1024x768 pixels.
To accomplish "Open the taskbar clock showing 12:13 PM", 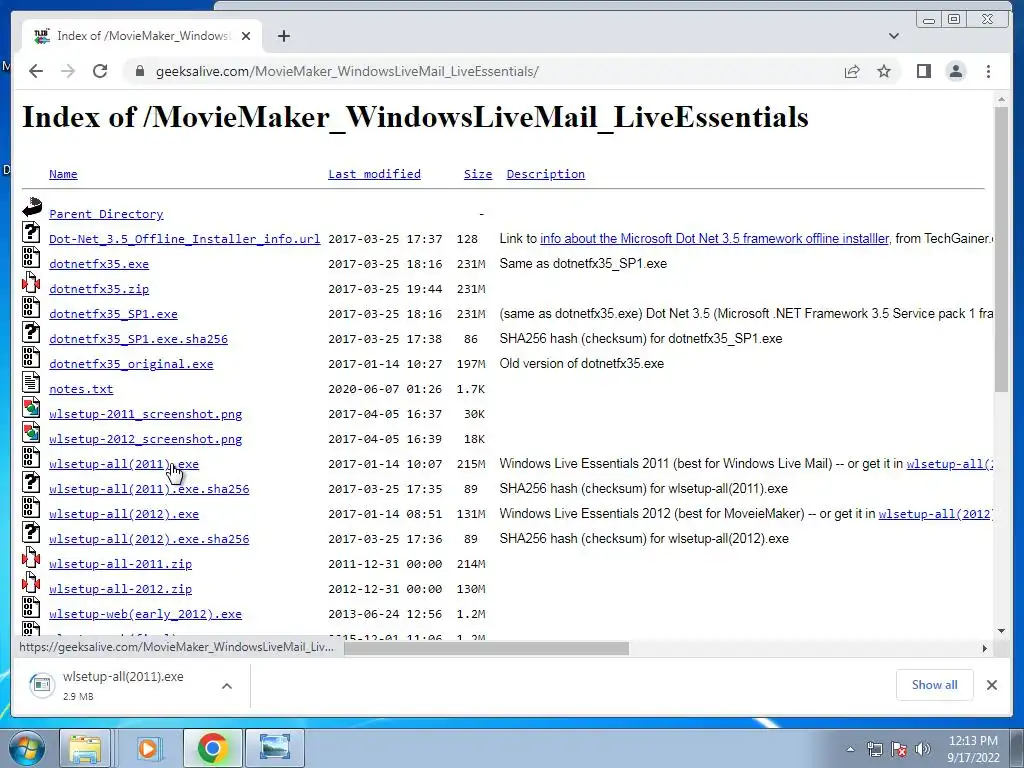I will [973, 748].
